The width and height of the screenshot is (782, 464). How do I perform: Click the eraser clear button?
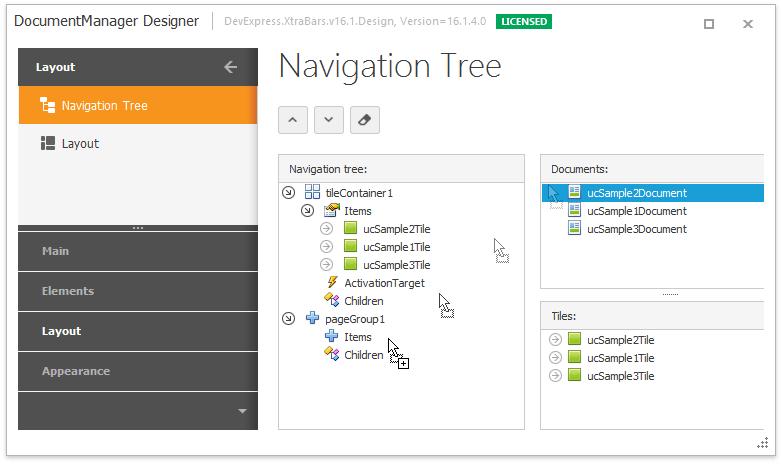tap(365, 120)
